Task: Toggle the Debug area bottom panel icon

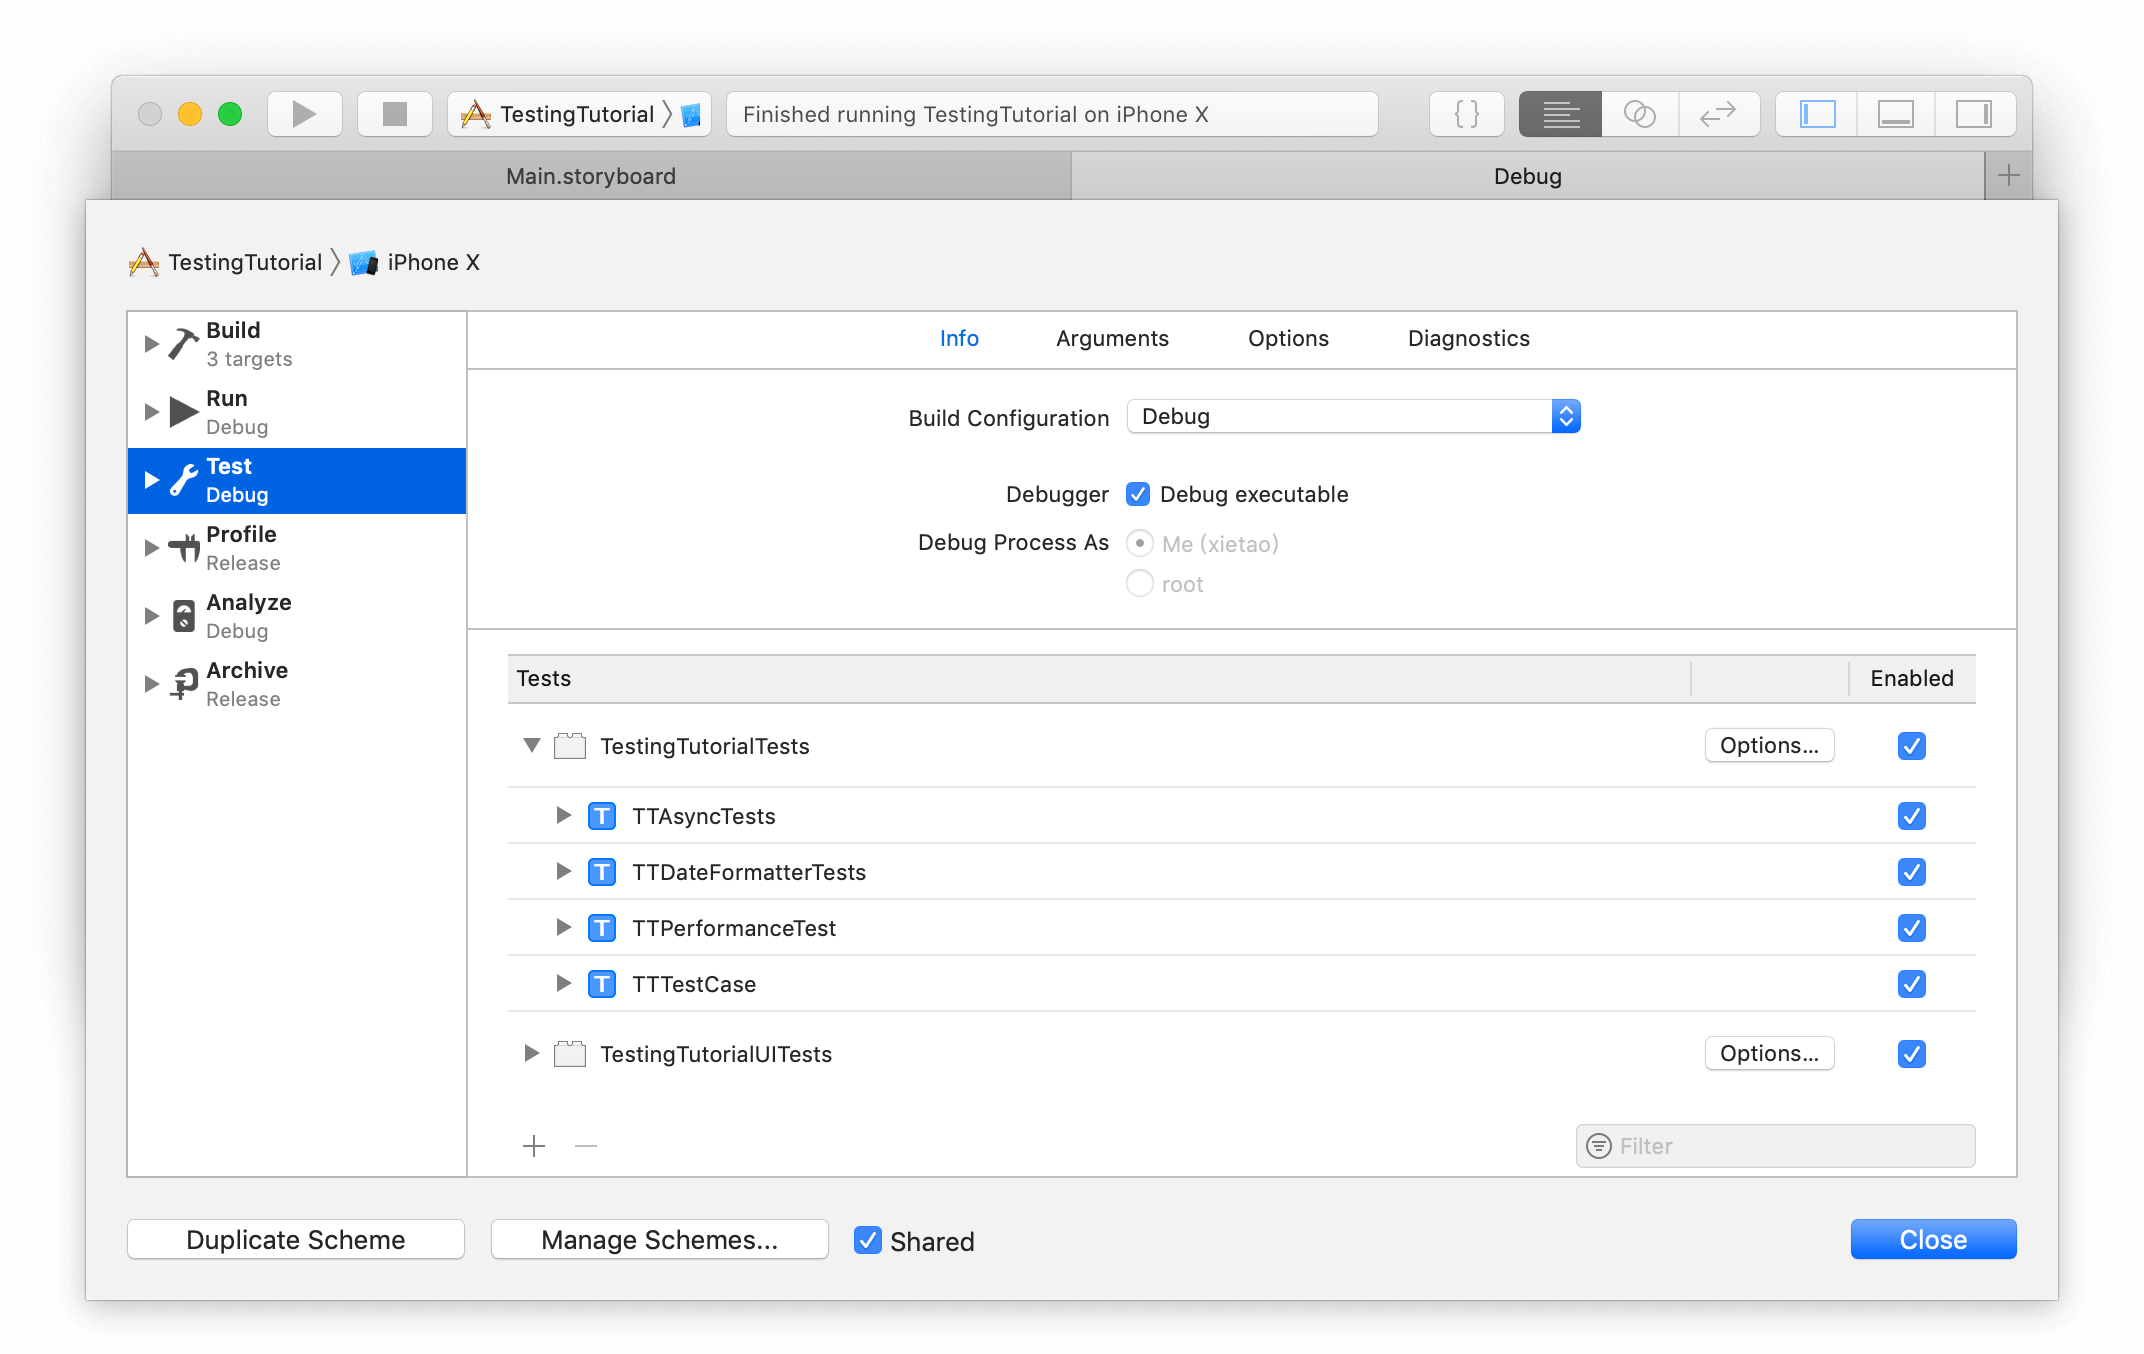Action: pos(1895,114)
